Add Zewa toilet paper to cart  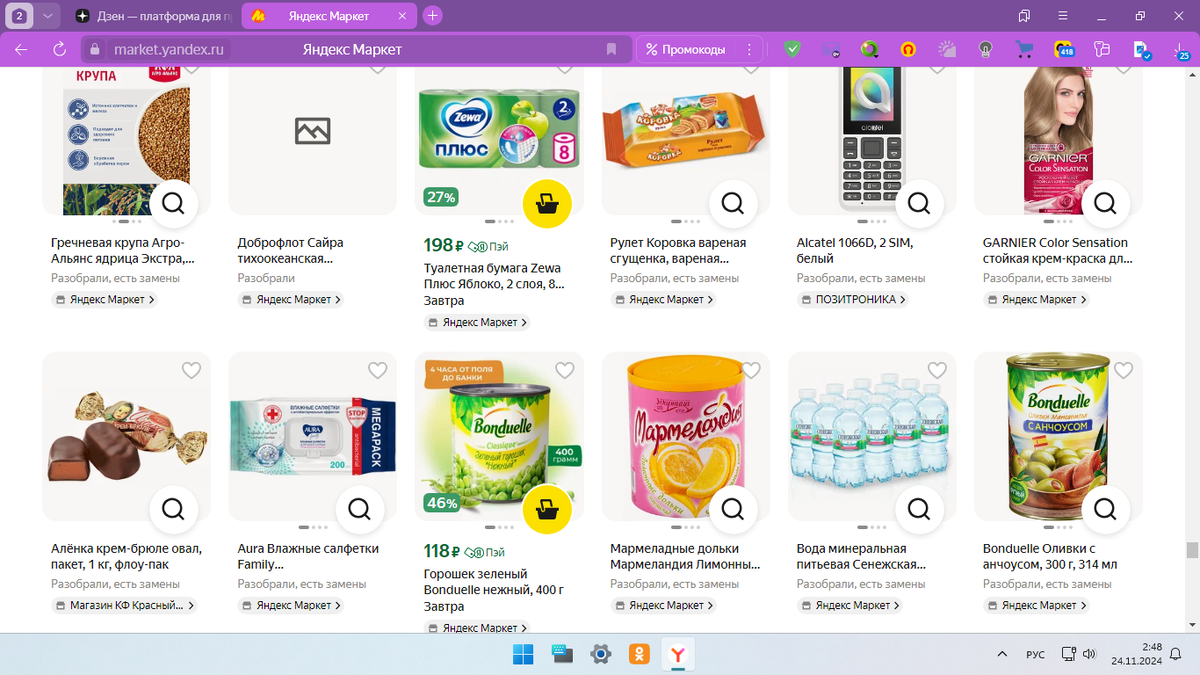pos(547,204)
